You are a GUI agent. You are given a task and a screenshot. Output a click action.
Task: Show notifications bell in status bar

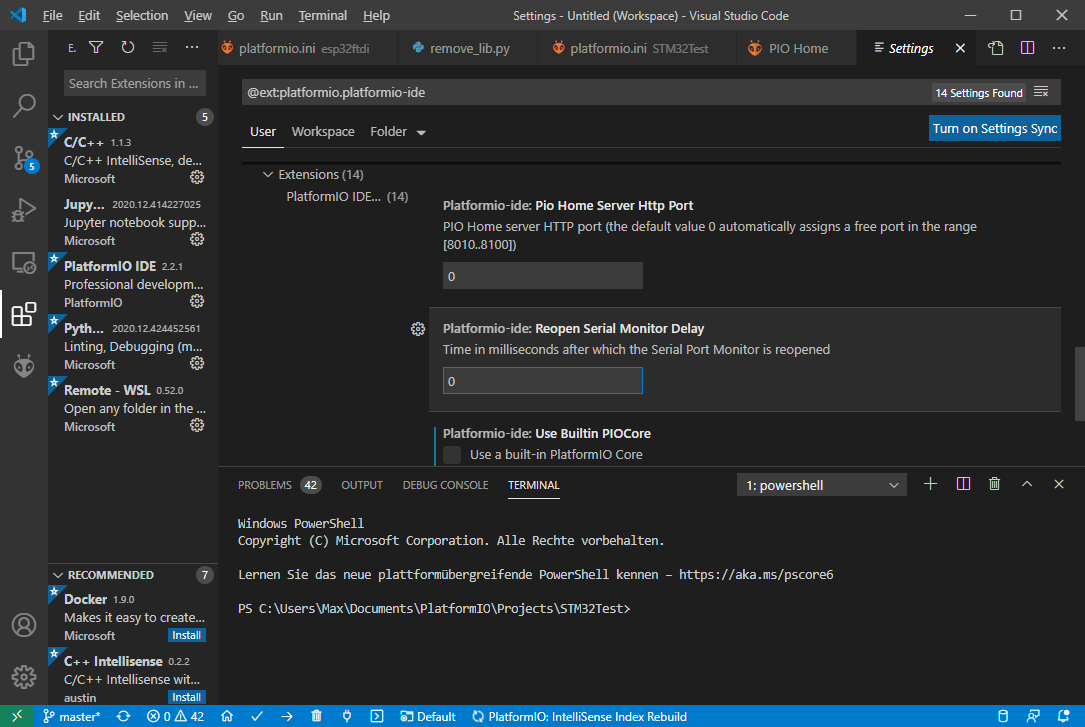[1064, 716]
